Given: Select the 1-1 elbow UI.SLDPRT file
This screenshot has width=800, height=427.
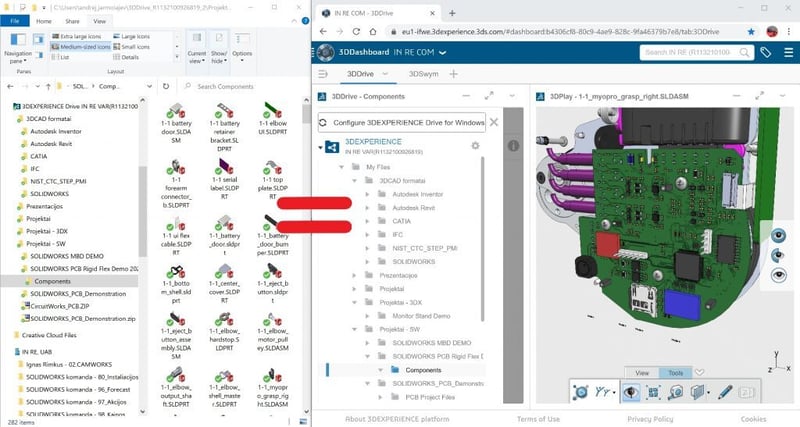Looking at the screenshot, I should tap(273, 119).
